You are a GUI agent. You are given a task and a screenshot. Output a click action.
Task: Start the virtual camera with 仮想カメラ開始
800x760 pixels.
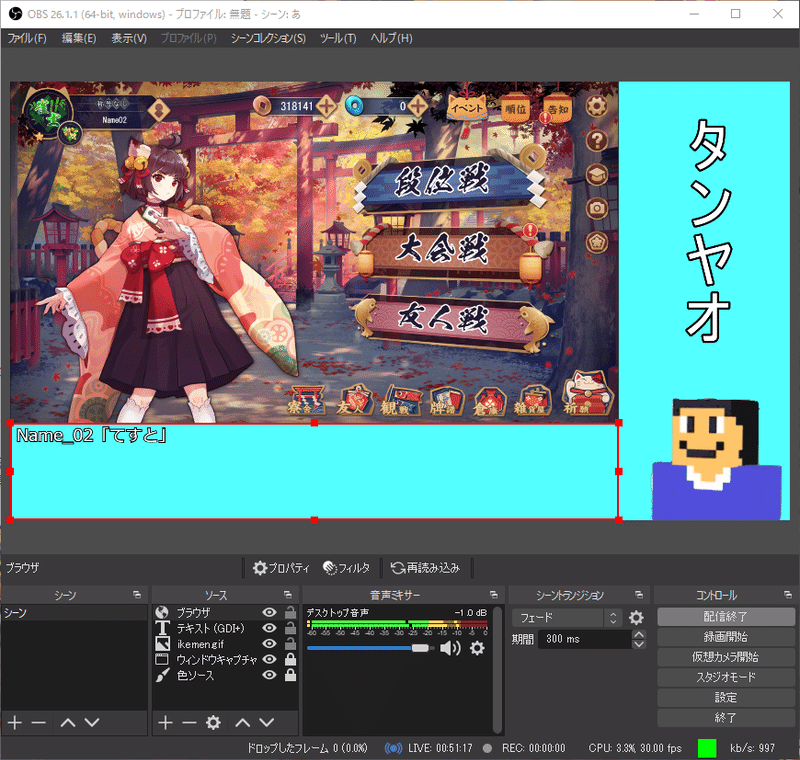pyautogui.click(x=726, y=657)
